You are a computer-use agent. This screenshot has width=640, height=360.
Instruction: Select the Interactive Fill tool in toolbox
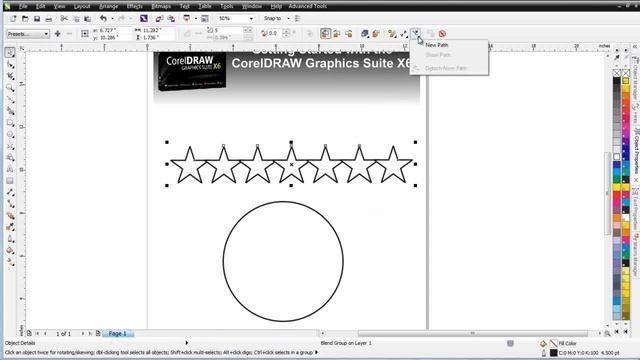[10, 262]
